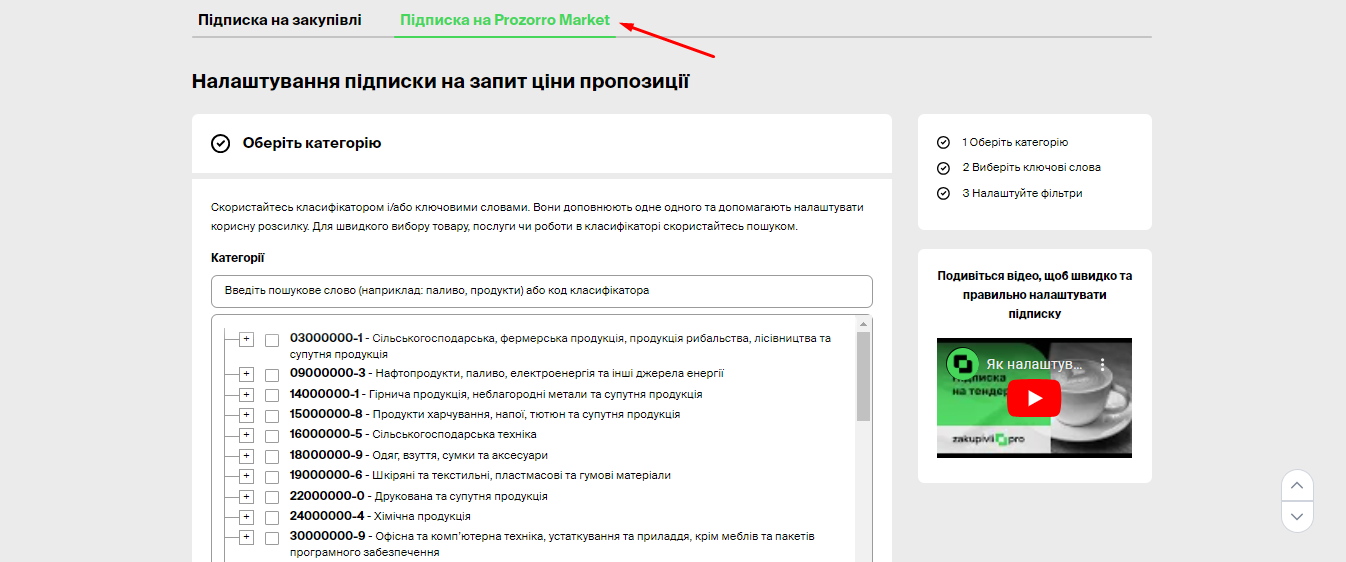The height and width of the screenshot is (562, 1346).
Task: Click checkmark icon beside 'Оберіть категорію' heading
Action: pyautogui.click(x=221, y=144)
